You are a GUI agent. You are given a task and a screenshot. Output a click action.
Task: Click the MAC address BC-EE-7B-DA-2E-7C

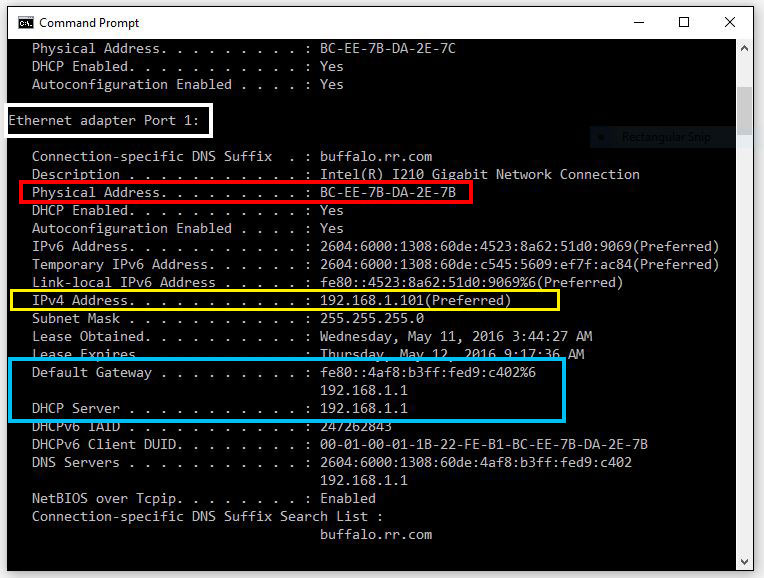pyautogui.click(x=387, y=48)
